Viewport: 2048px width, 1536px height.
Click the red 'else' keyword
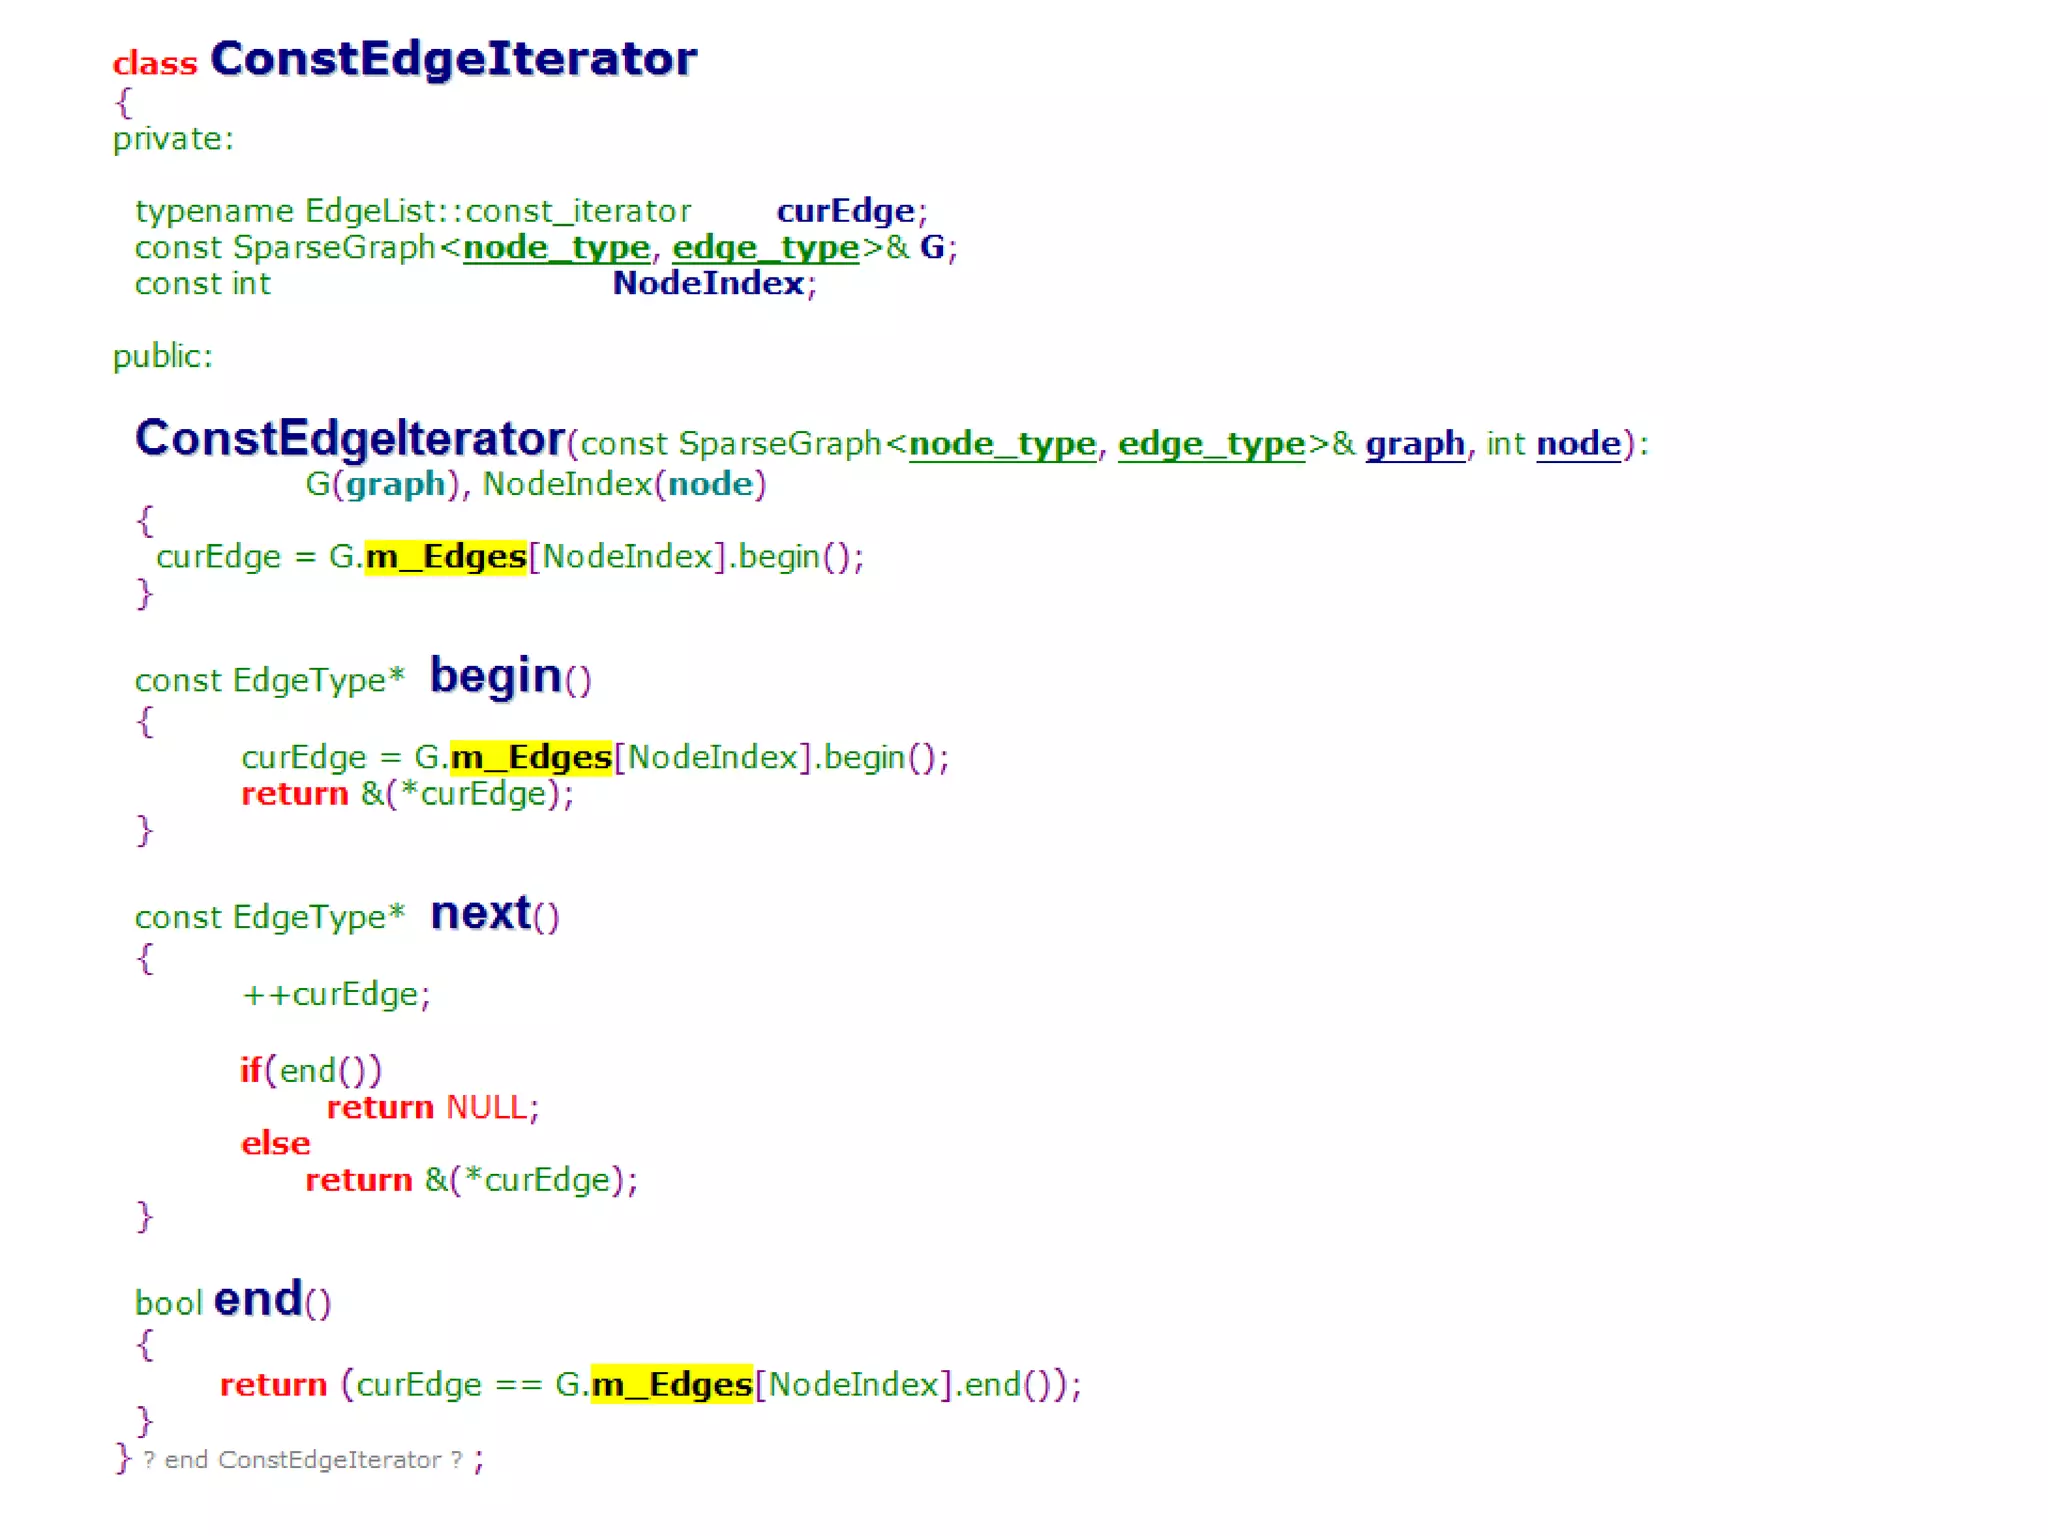tap(276, 1143)
